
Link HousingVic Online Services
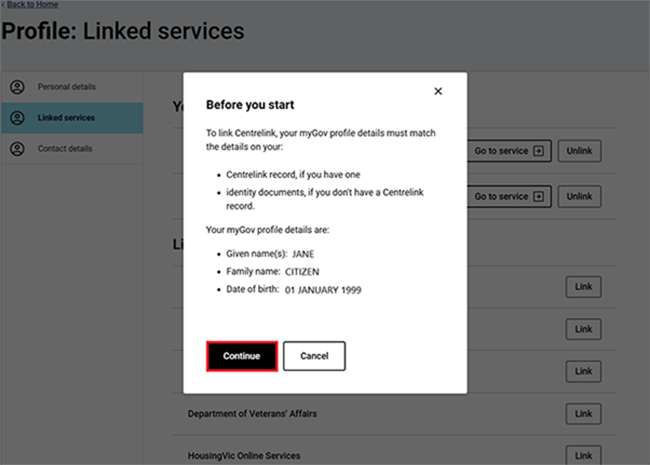point(584,455)
